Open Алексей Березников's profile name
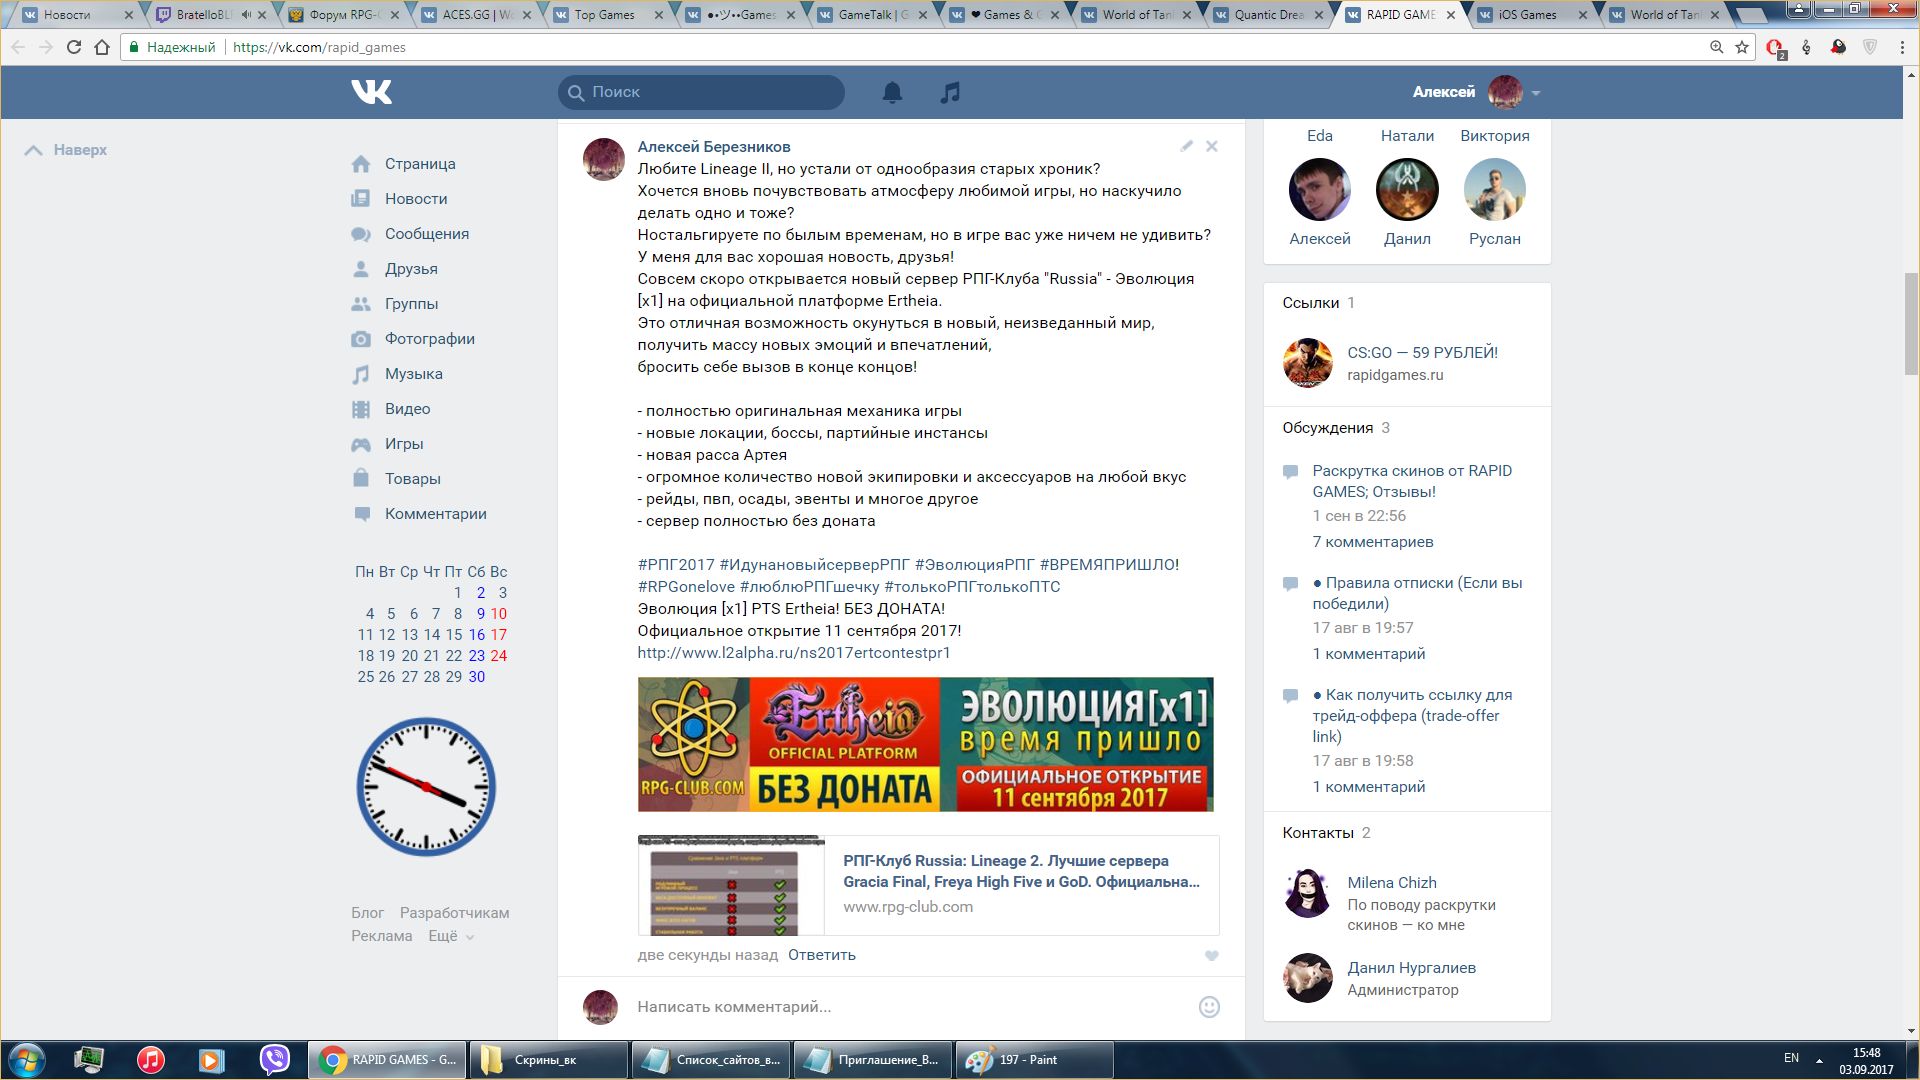 click(714, 147)
